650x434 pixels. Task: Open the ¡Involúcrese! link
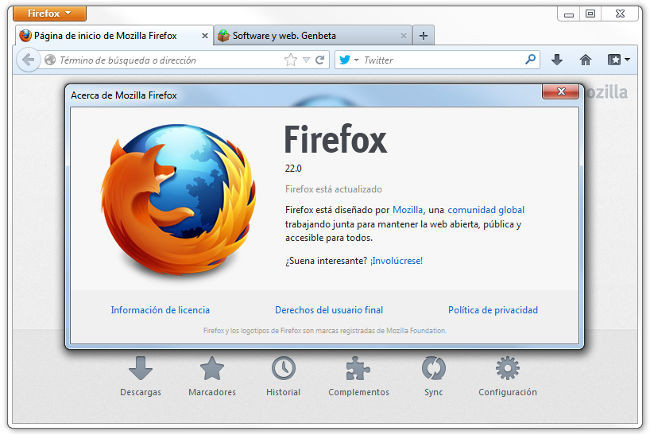pos(396,261)
